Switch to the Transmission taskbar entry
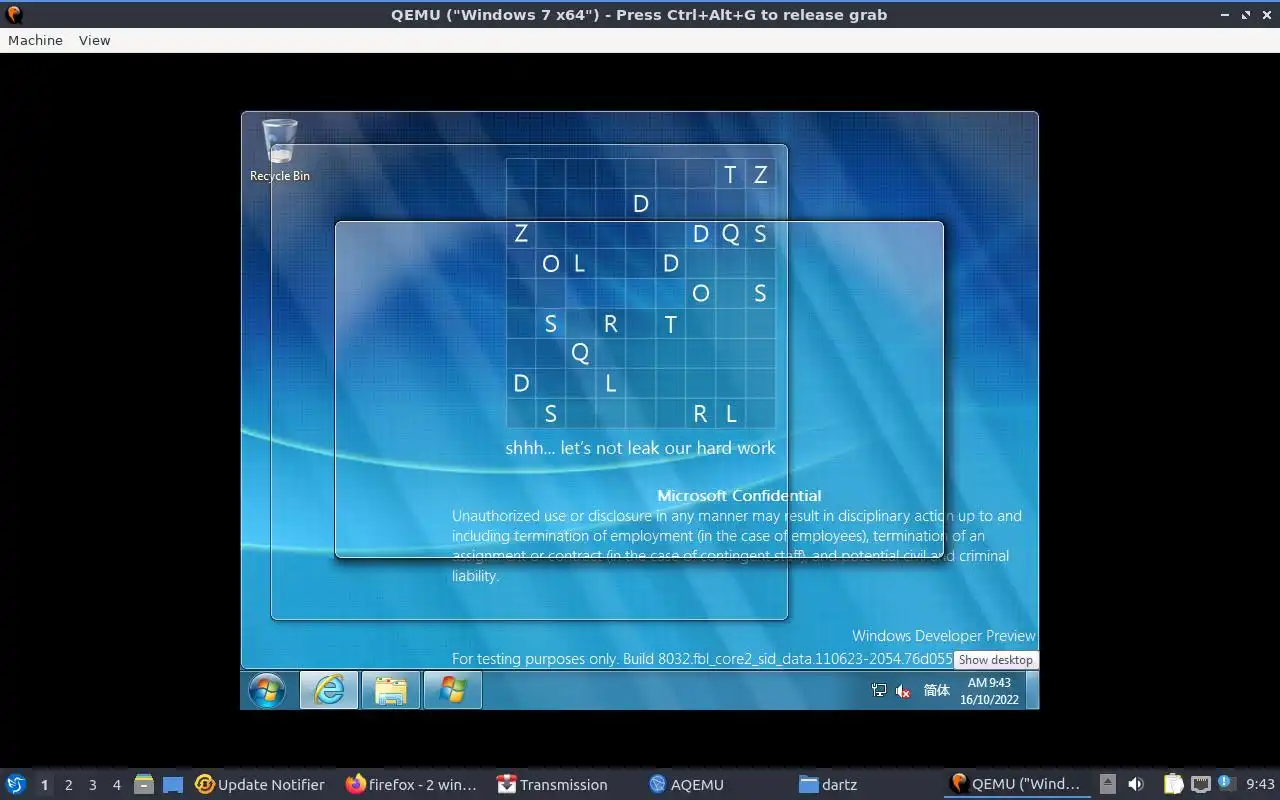This screenshot has width=1280, height=800. 552,784
